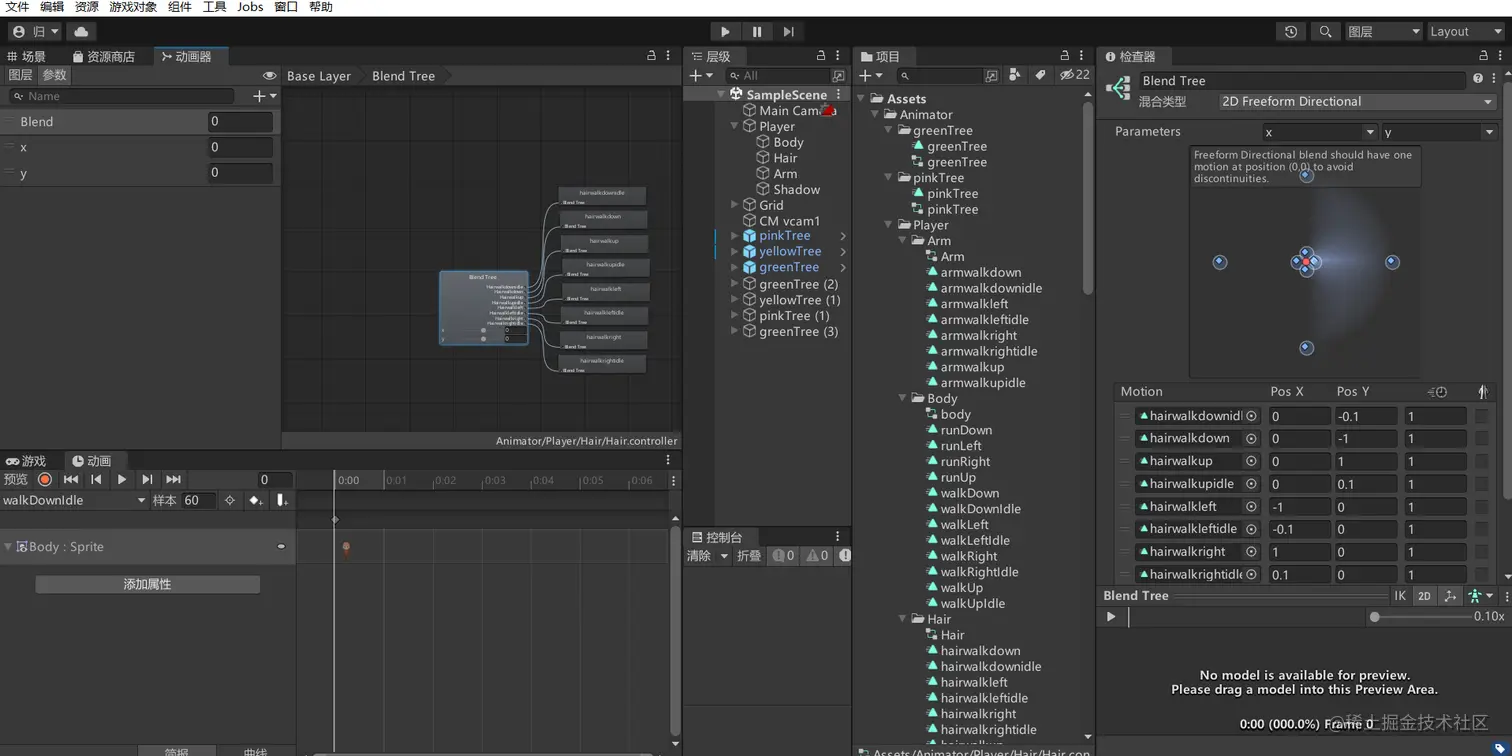This screenshot has width=1512, height=756.
Task: Click the Hierarchy create plus button
Action: 700,76
